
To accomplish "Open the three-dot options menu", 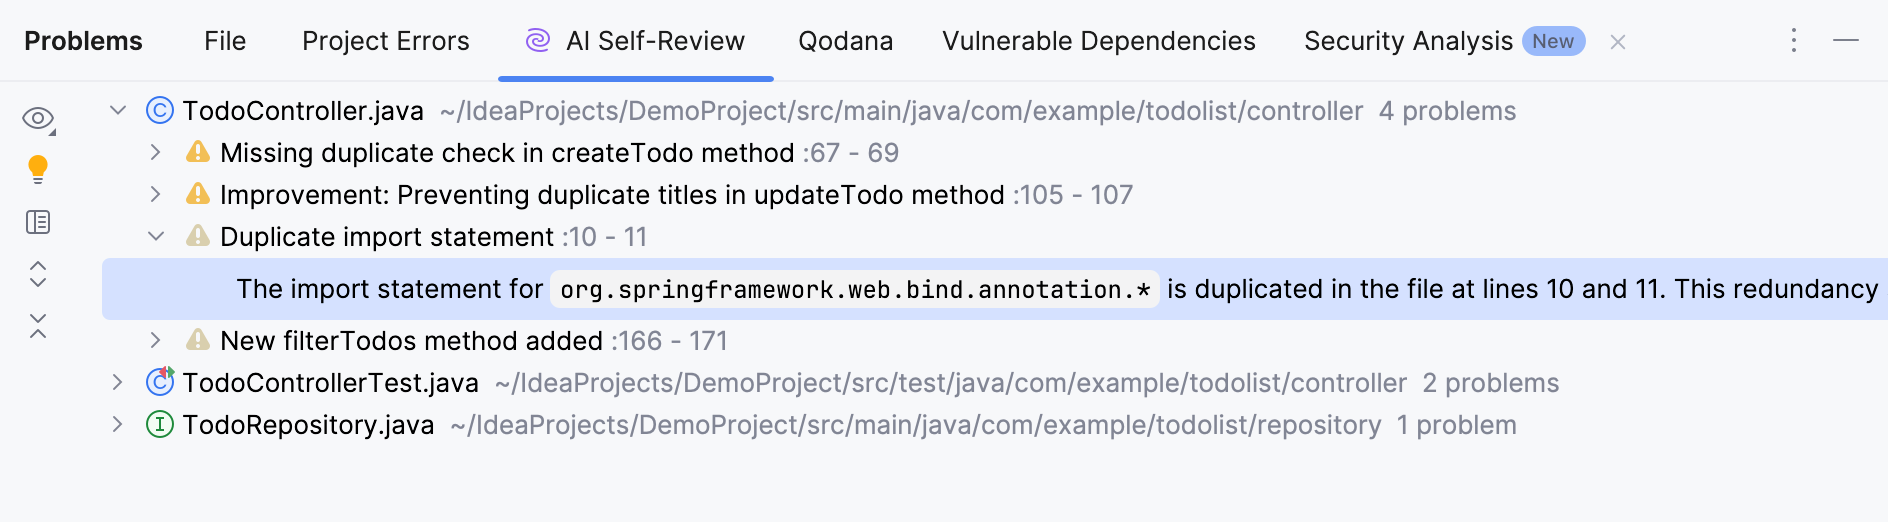I will [1794, 41].
